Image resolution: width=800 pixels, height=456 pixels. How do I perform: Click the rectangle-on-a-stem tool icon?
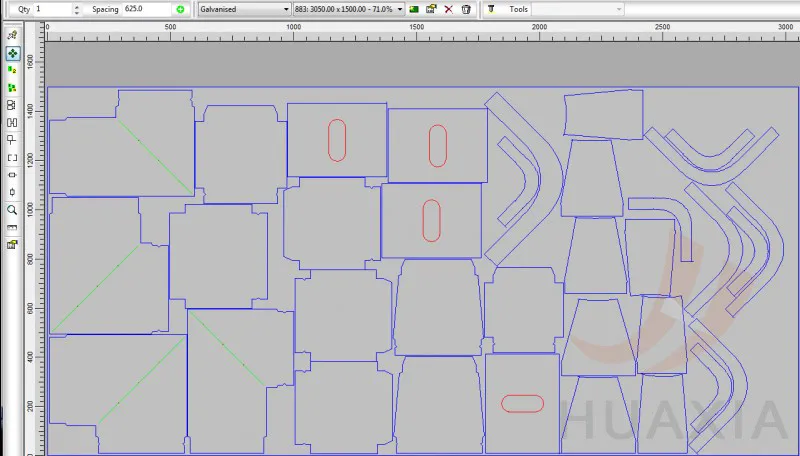point(12,140)
